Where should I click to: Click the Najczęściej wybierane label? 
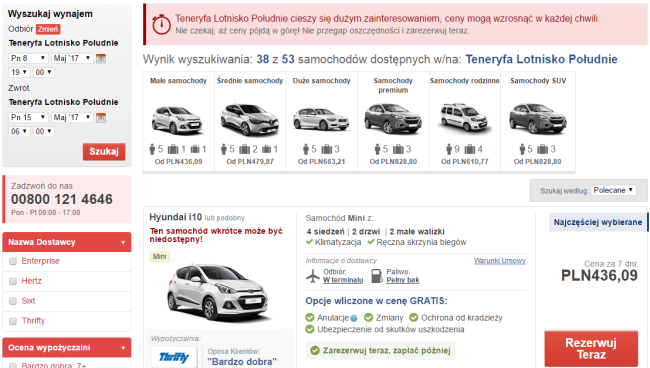pos(598,222)
